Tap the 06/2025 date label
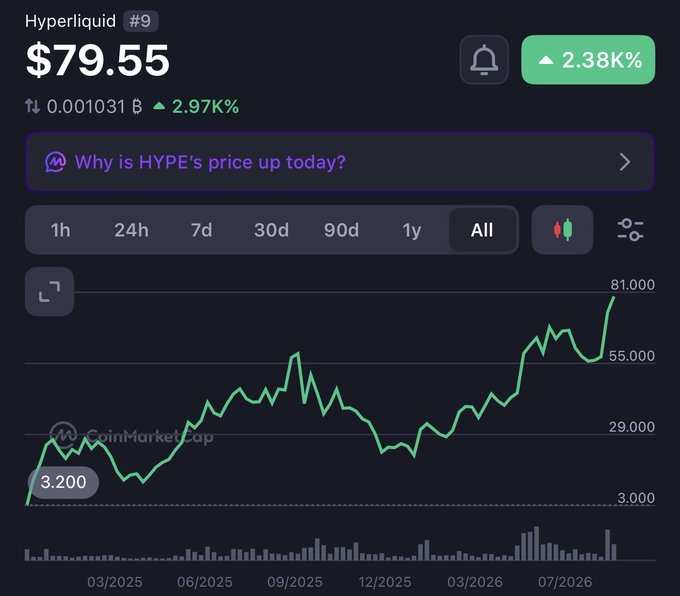Screen dimensions: 680x596 (x=205, y=582)
